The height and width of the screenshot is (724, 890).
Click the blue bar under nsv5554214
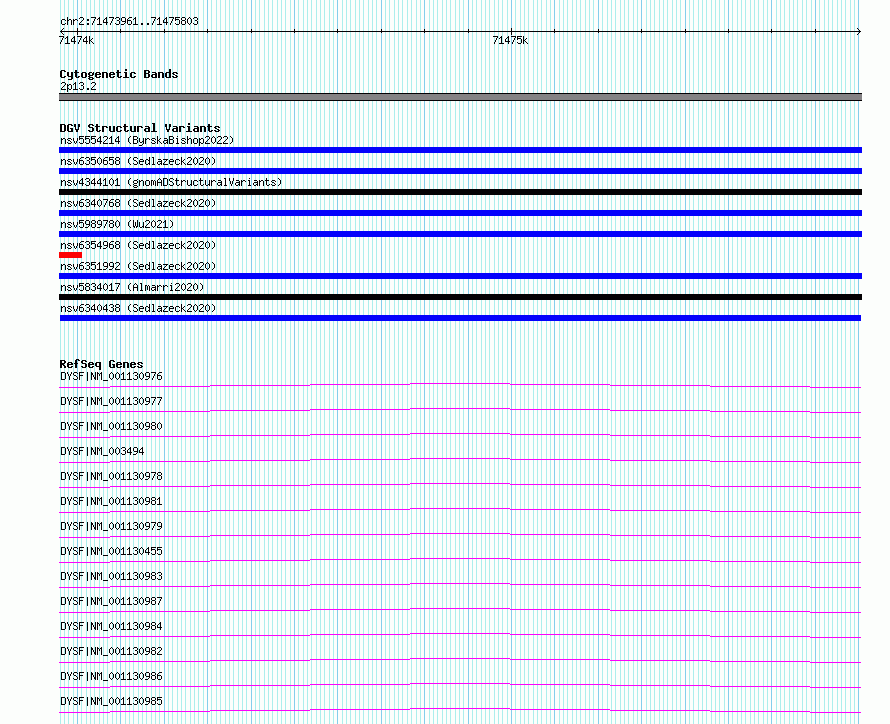click(460, 150)
